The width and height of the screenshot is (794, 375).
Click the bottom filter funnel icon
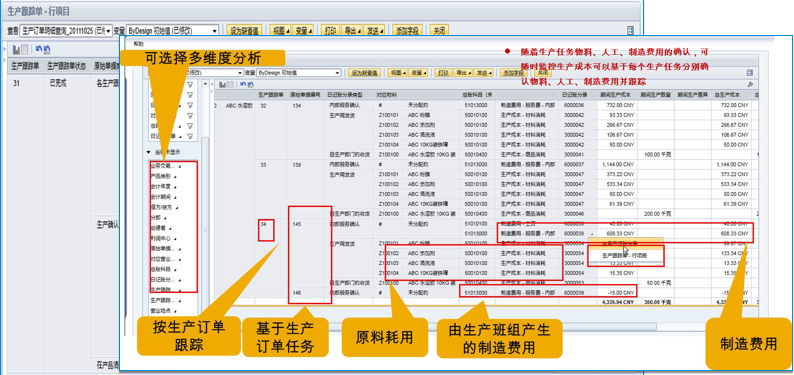[x=190, y=136]
